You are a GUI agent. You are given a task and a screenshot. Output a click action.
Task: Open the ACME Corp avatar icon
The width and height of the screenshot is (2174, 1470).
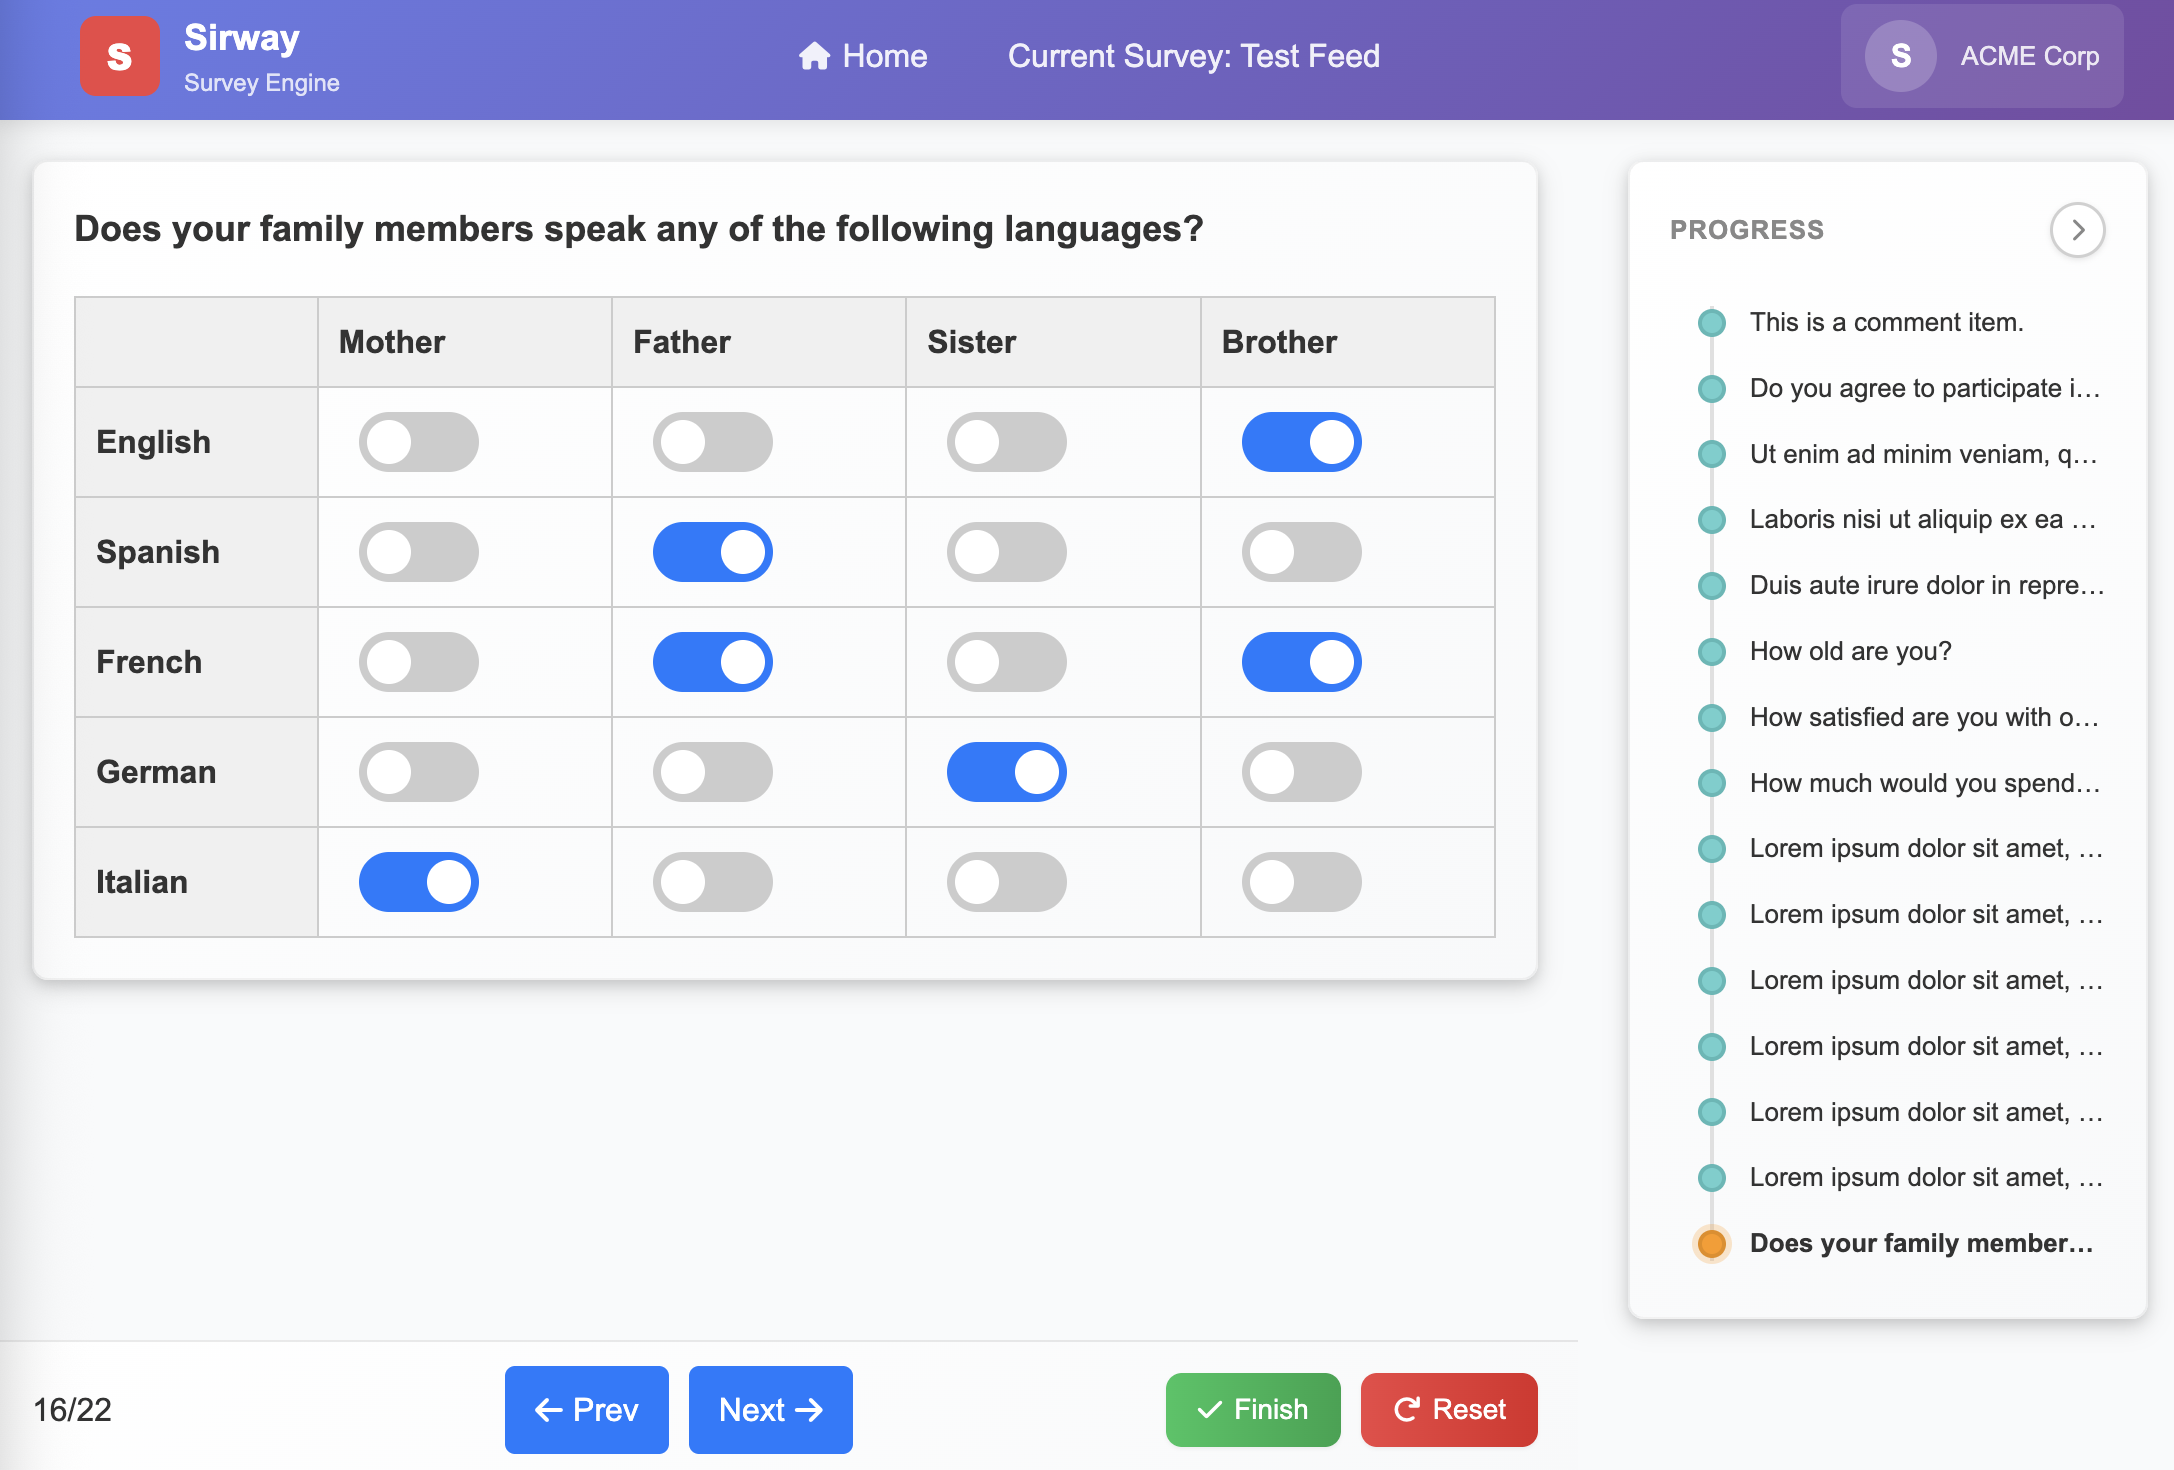click(1898, 56)
